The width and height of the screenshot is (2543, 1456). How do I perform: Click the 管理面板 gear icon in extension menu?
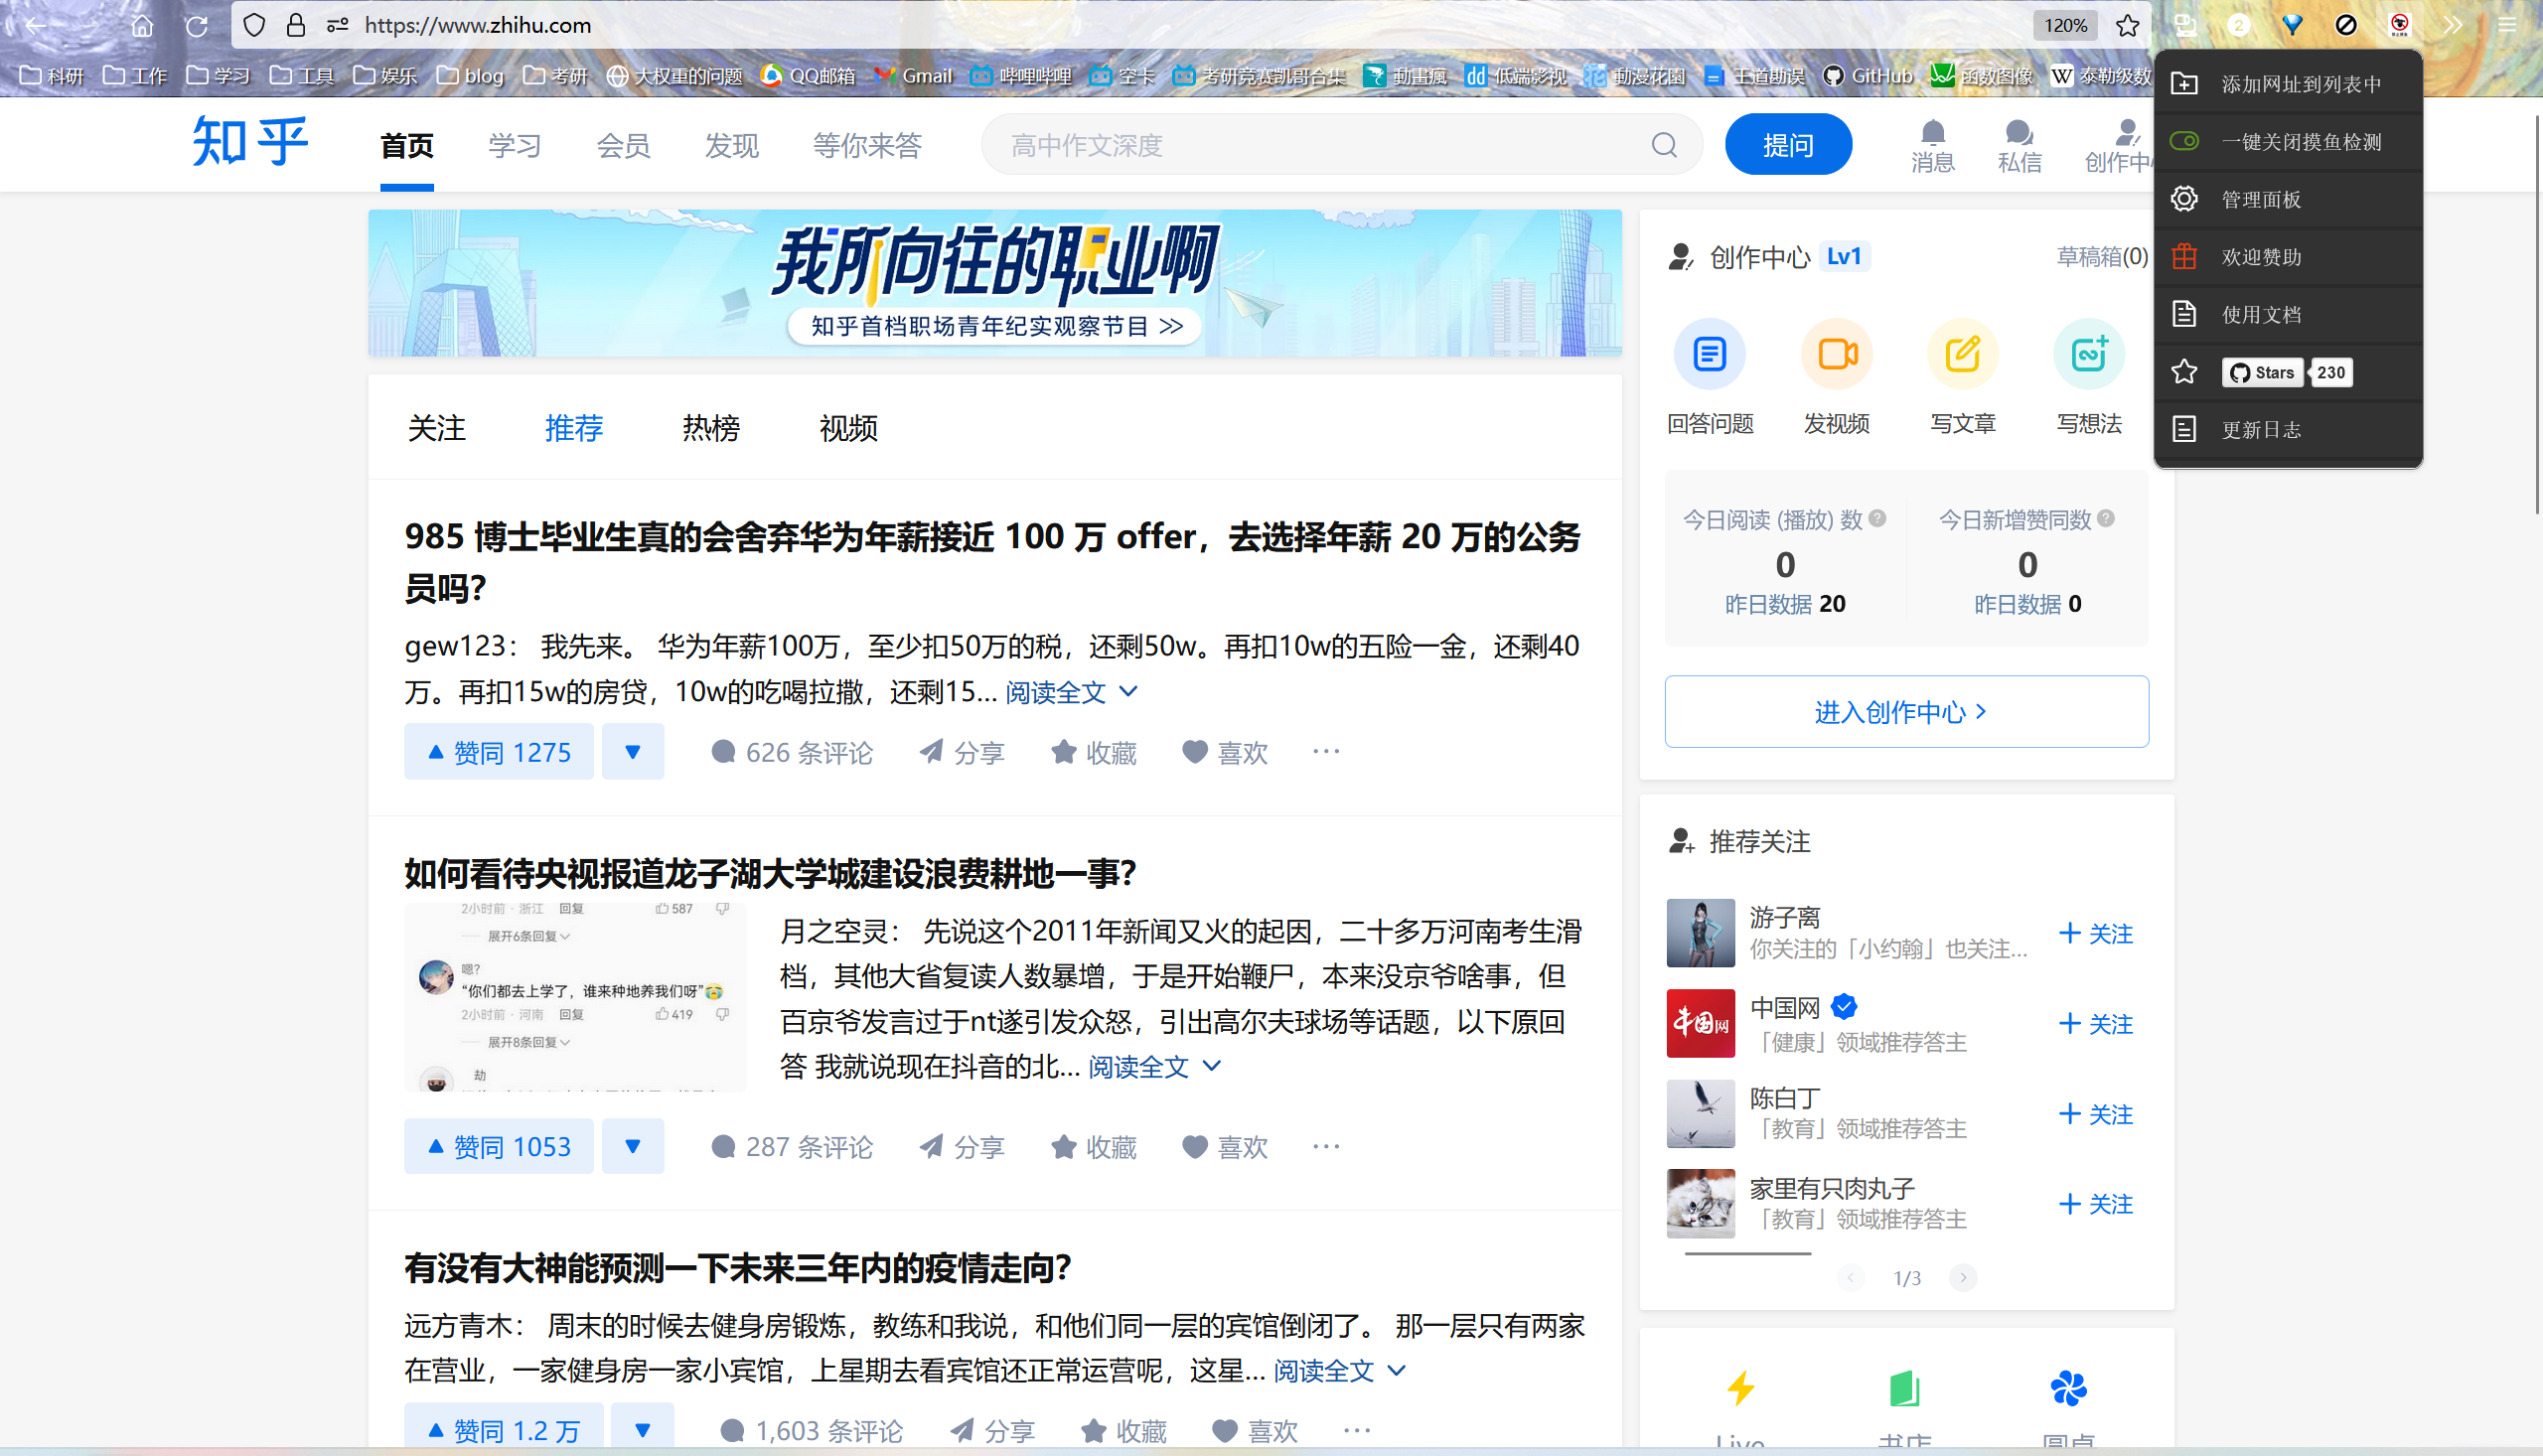pos(2186,199)
